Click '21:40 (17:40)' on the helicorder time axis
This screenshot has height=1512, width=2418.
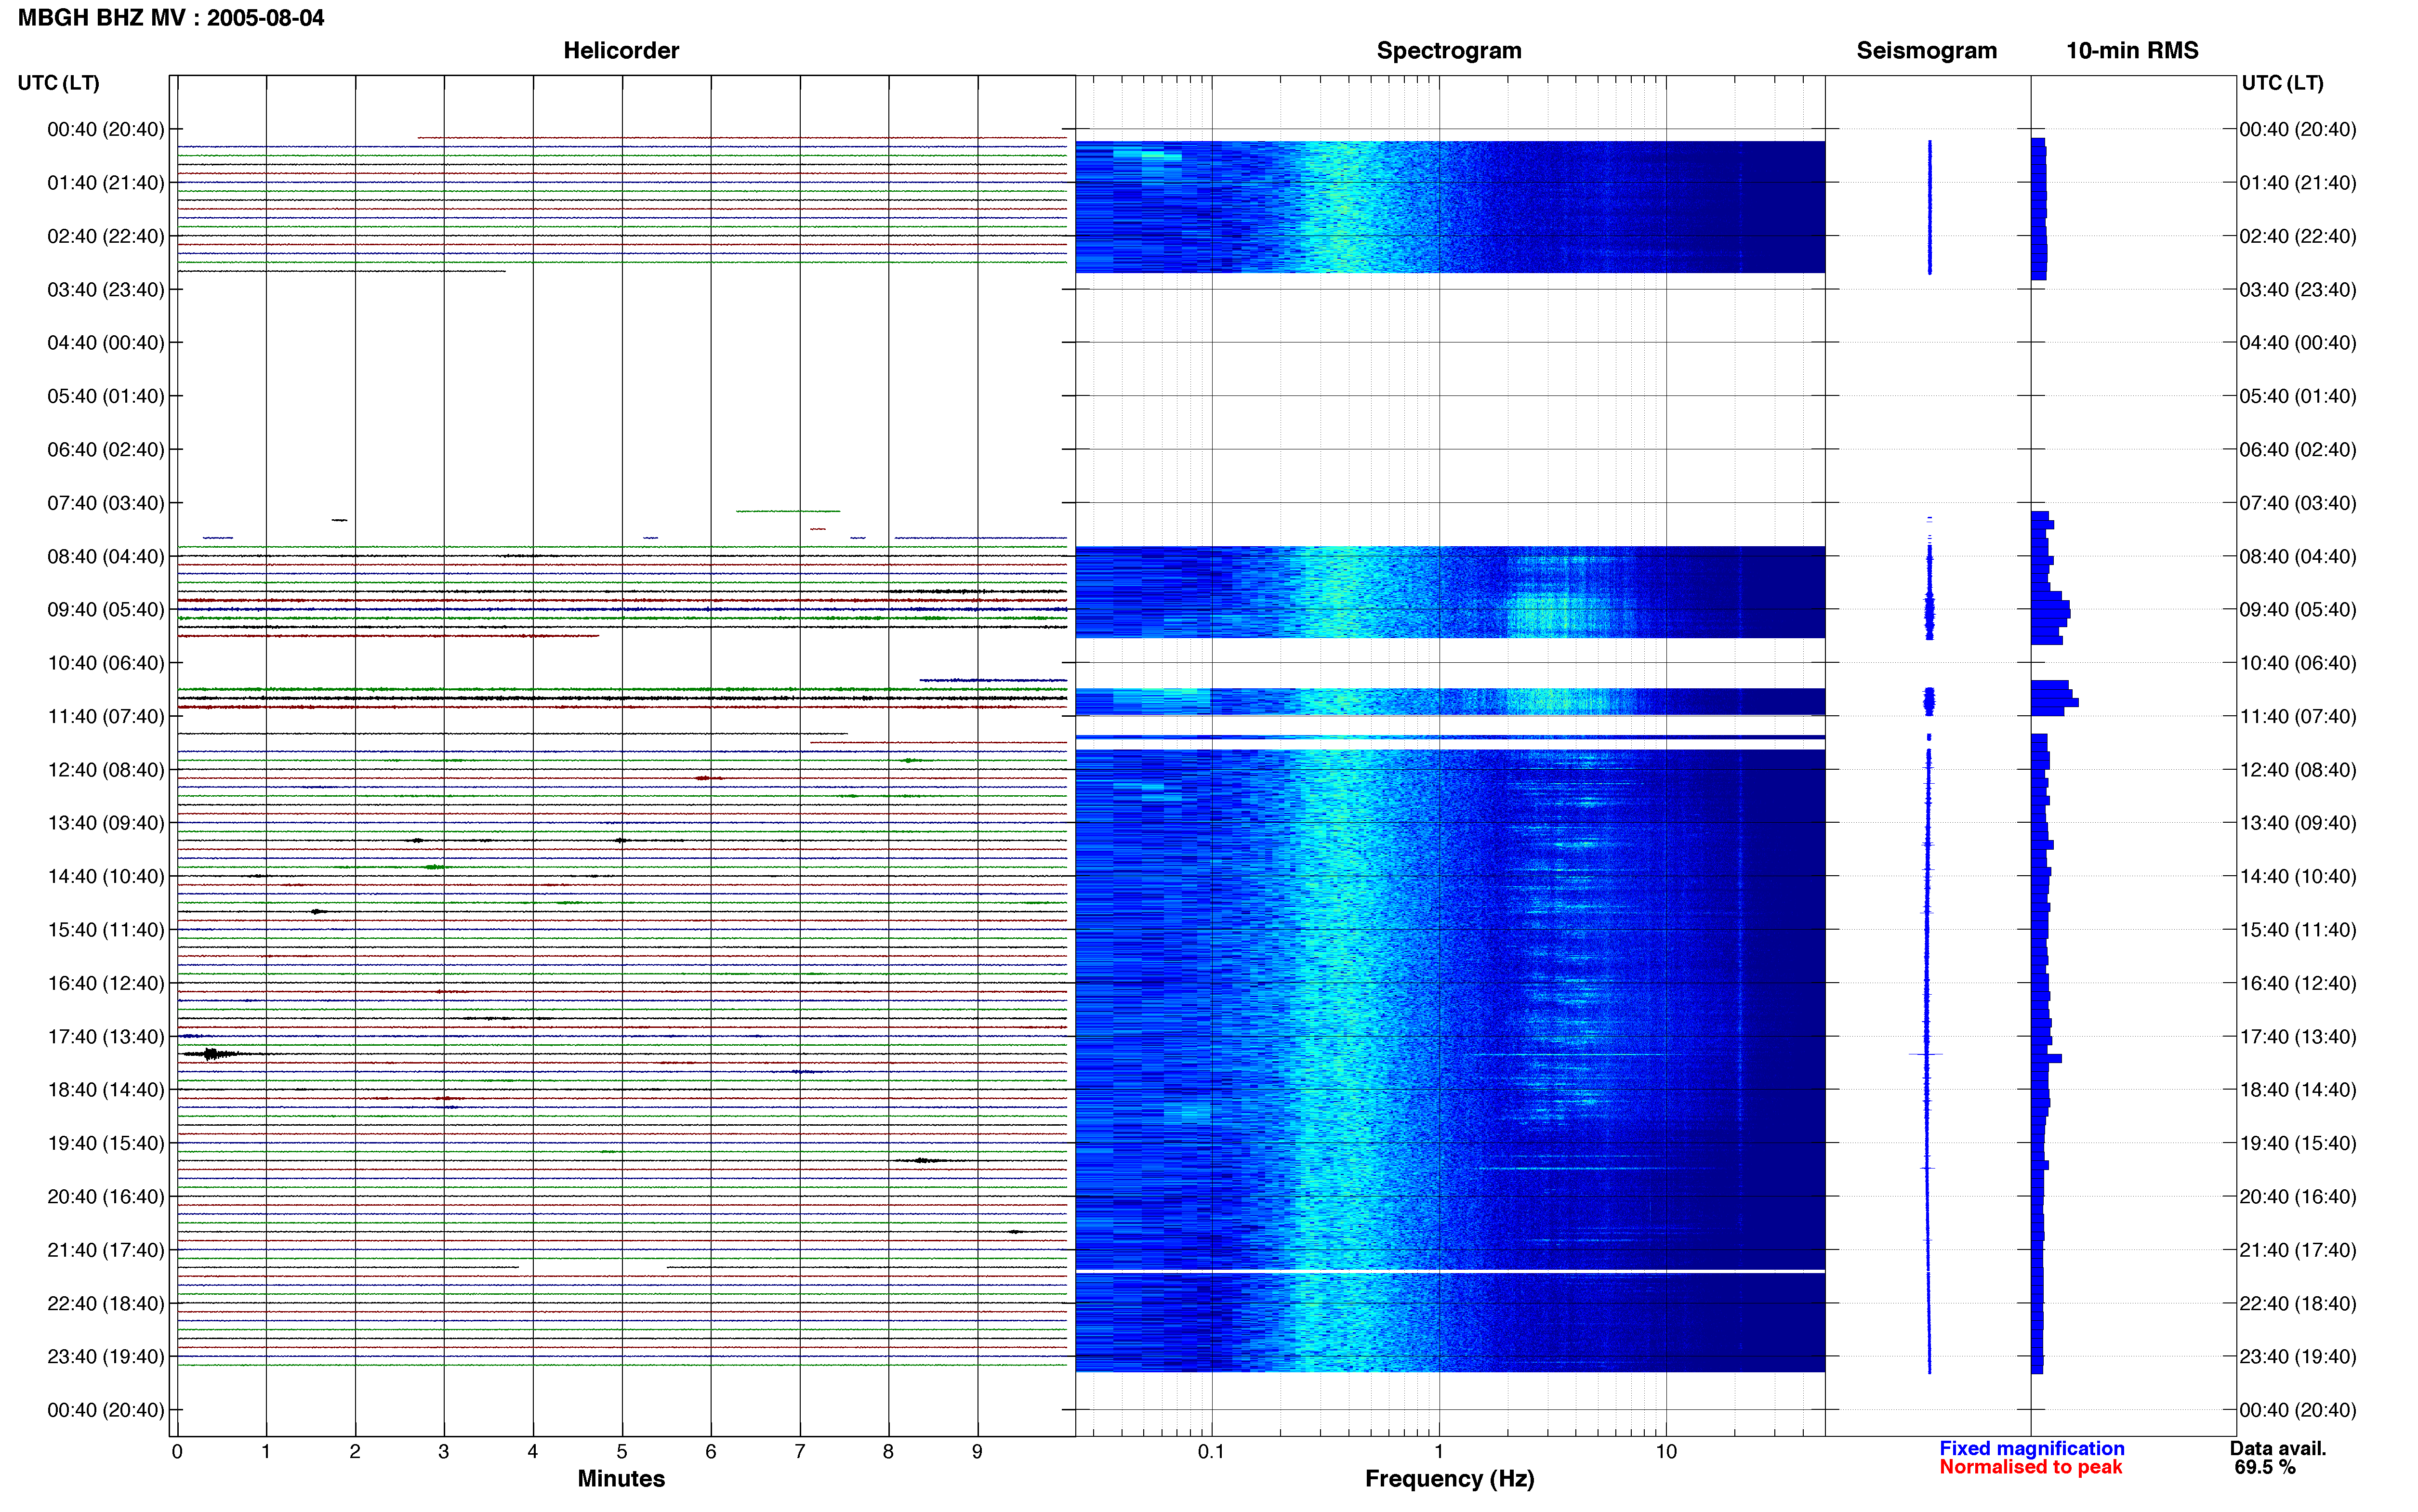coord(106,1250)
